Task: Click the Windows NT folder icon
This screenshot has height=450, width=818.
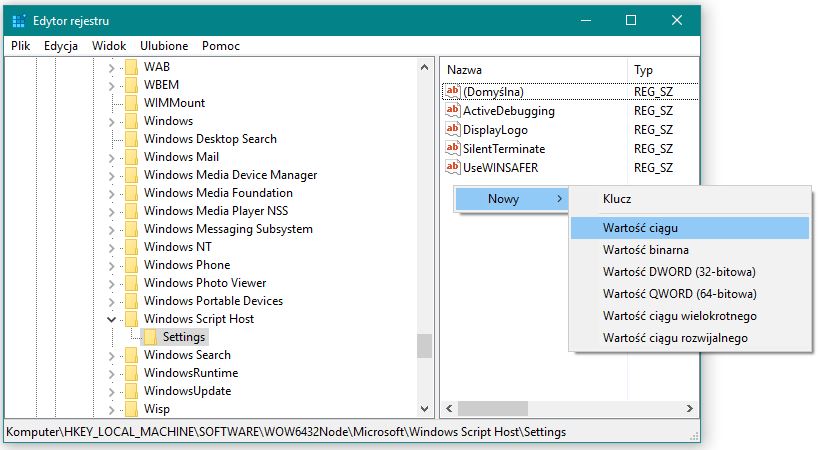Action: (131, 247)
